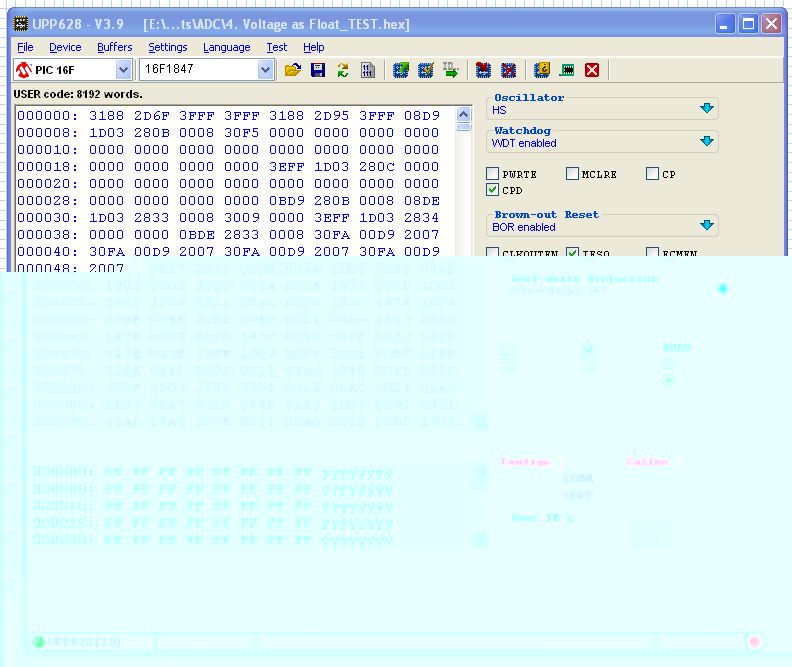Image resolution: width=792 pixels, height=667 pixels.
Task: Open a hex file with the folder icon
Action: [293, 70]
